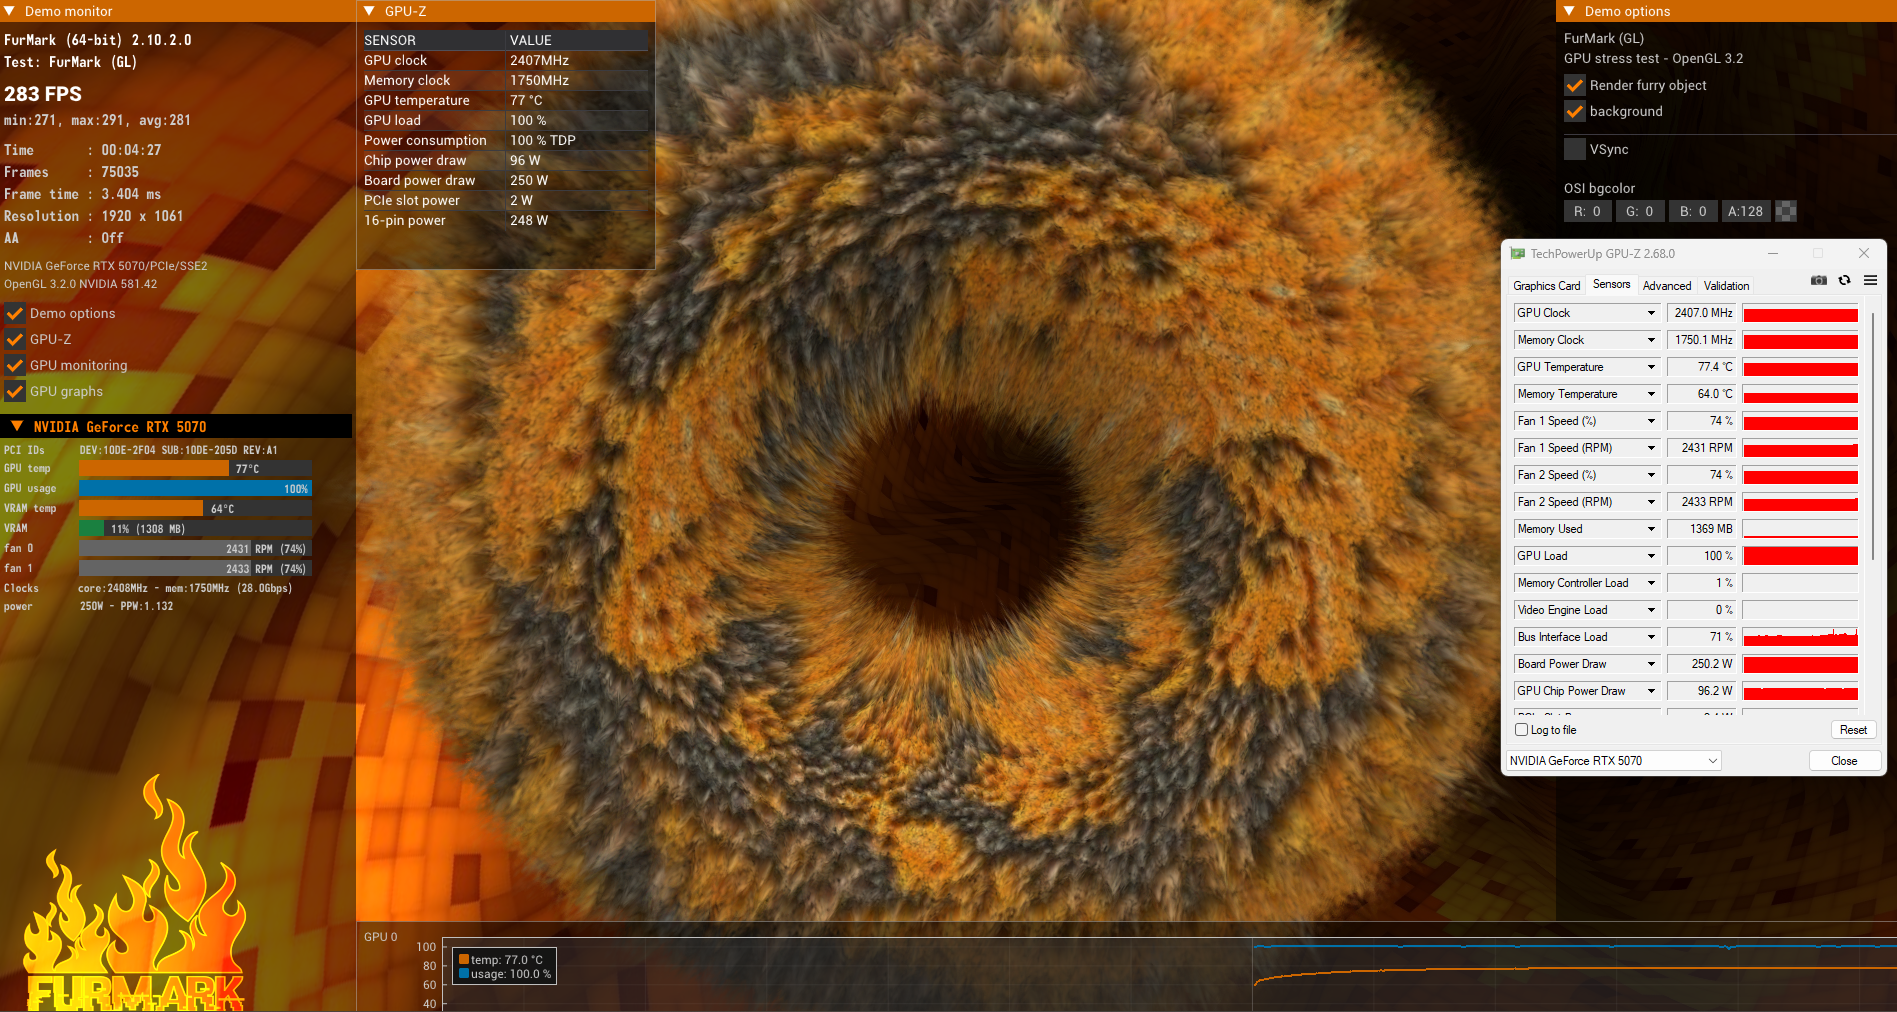Switch to the Graphics Card tab
This screenshot has height=1012, width=1897.
(1546, 286)
